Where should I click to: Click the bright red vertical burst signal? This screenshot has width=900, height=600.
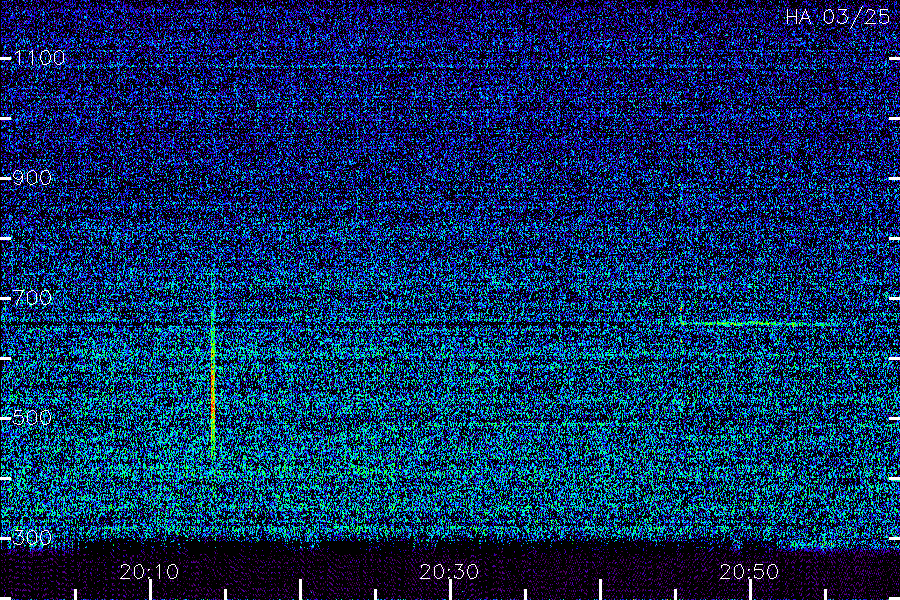(x=213, y=382)
